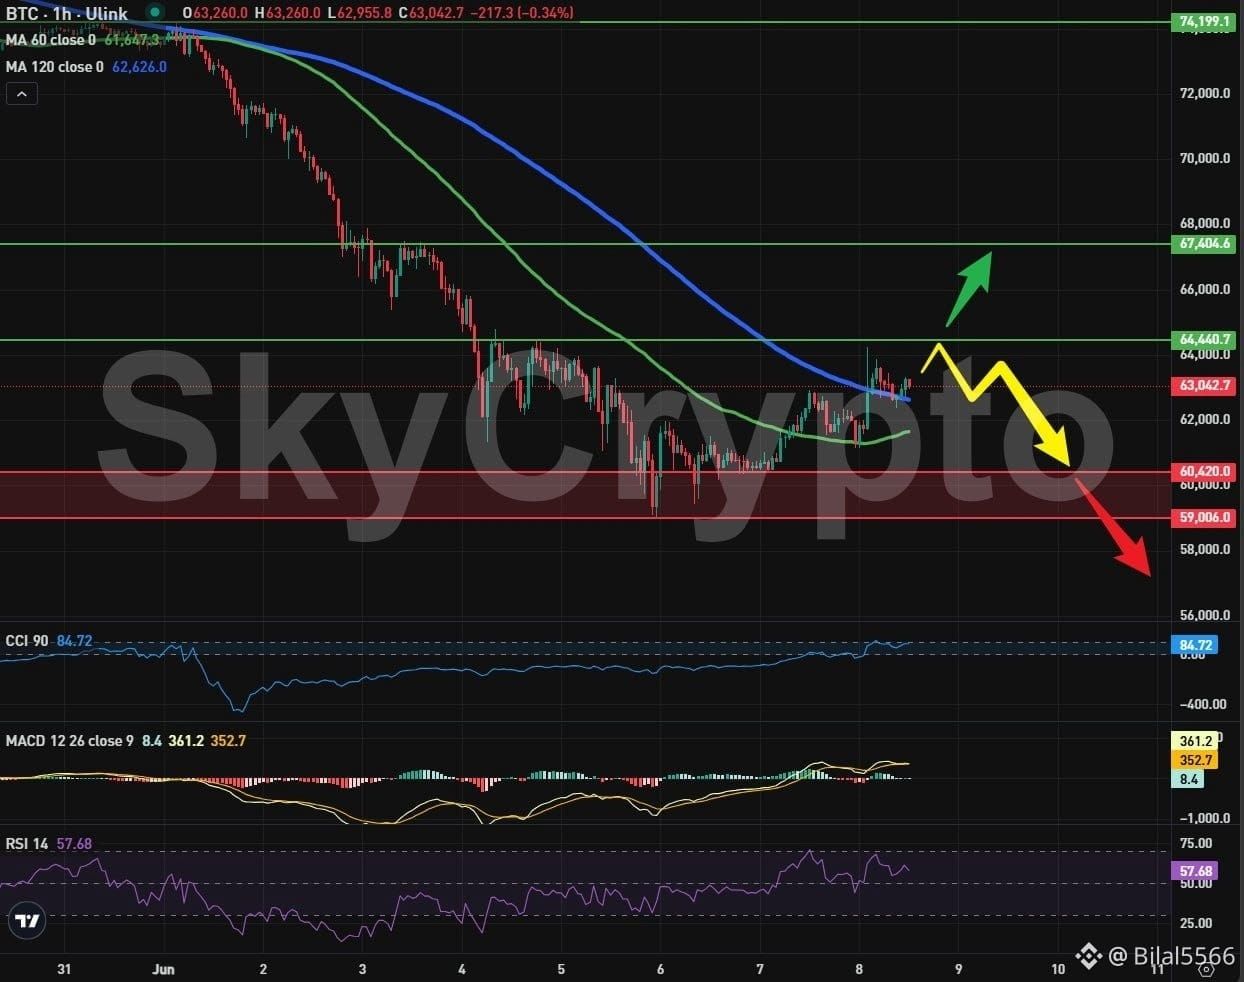Click the RSI header value 57.68

coord(74,844)
